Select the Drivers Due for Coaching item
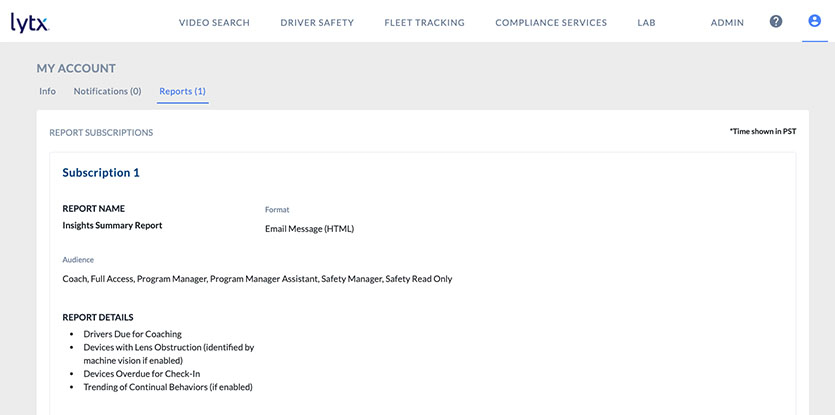Viewport: 835px width, 415px height. pos(132,333)
